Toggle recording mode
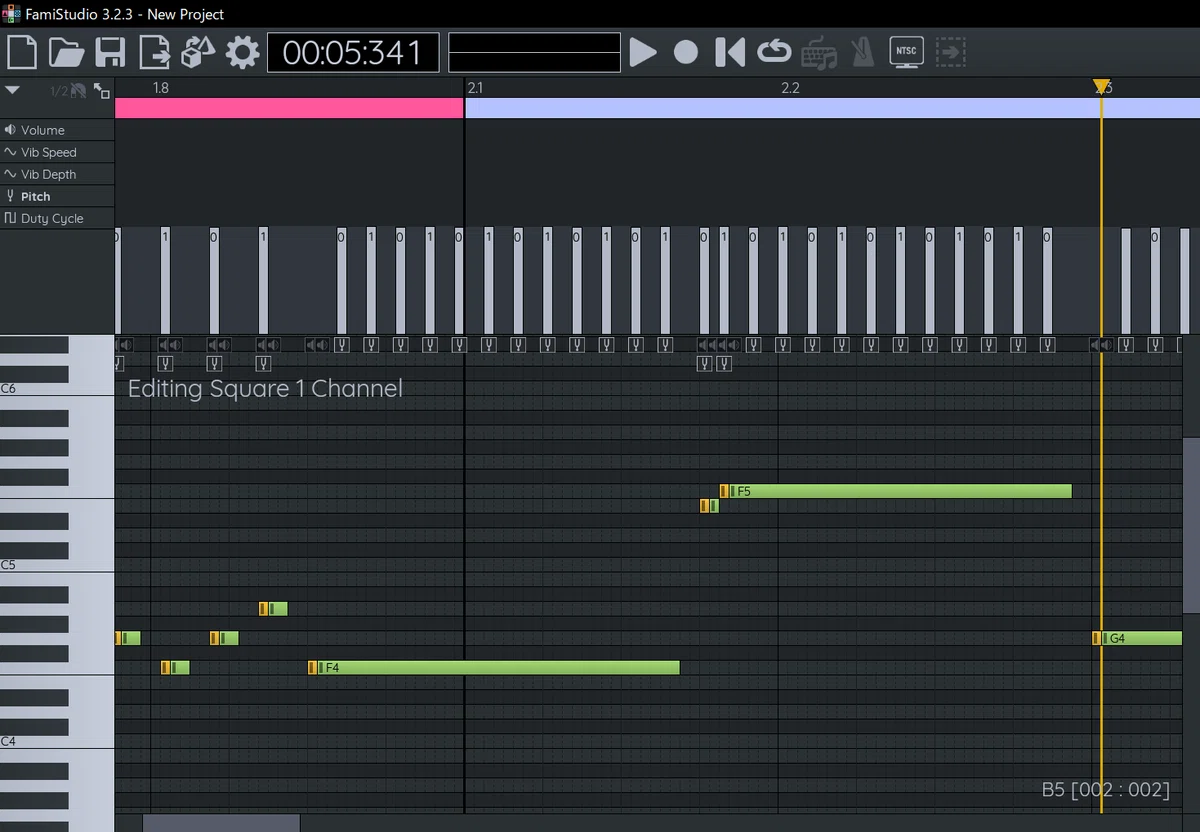 [686, 52]
